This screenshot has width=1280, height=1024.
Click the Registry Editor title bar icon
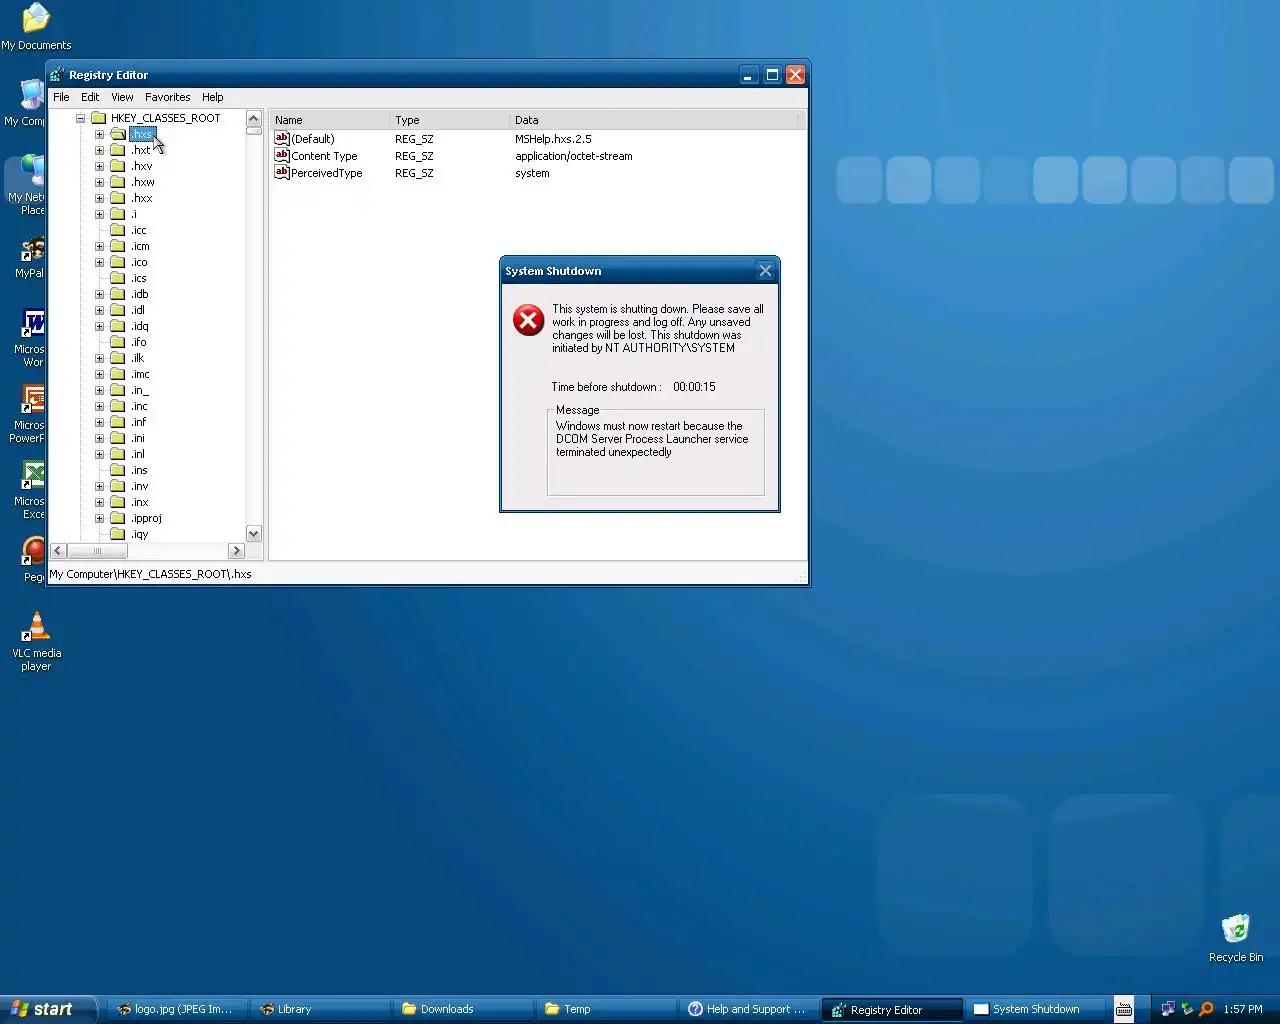pyautogui.click(x=57, y=75)
